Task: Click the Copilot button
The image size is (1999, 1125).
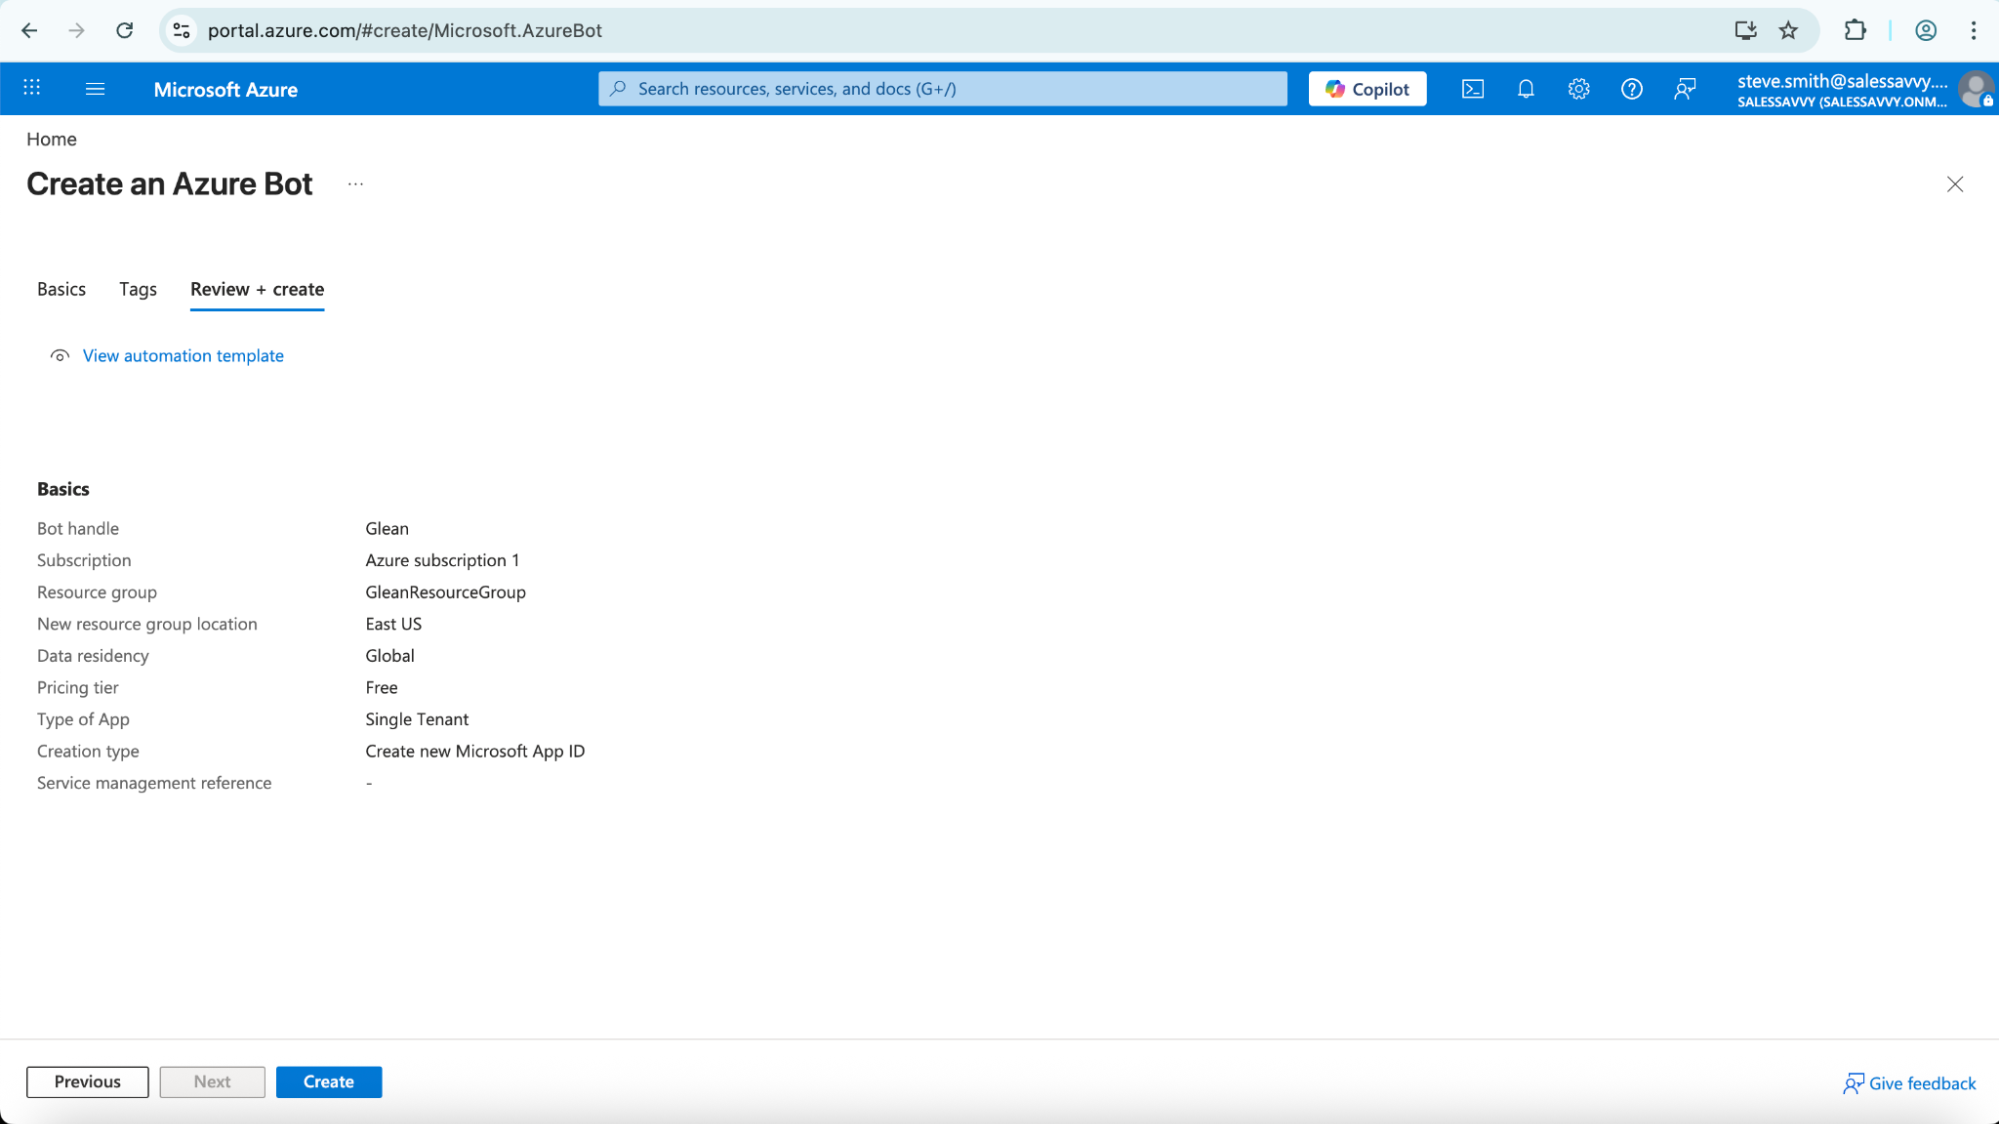Action: tap(1367, 89)
